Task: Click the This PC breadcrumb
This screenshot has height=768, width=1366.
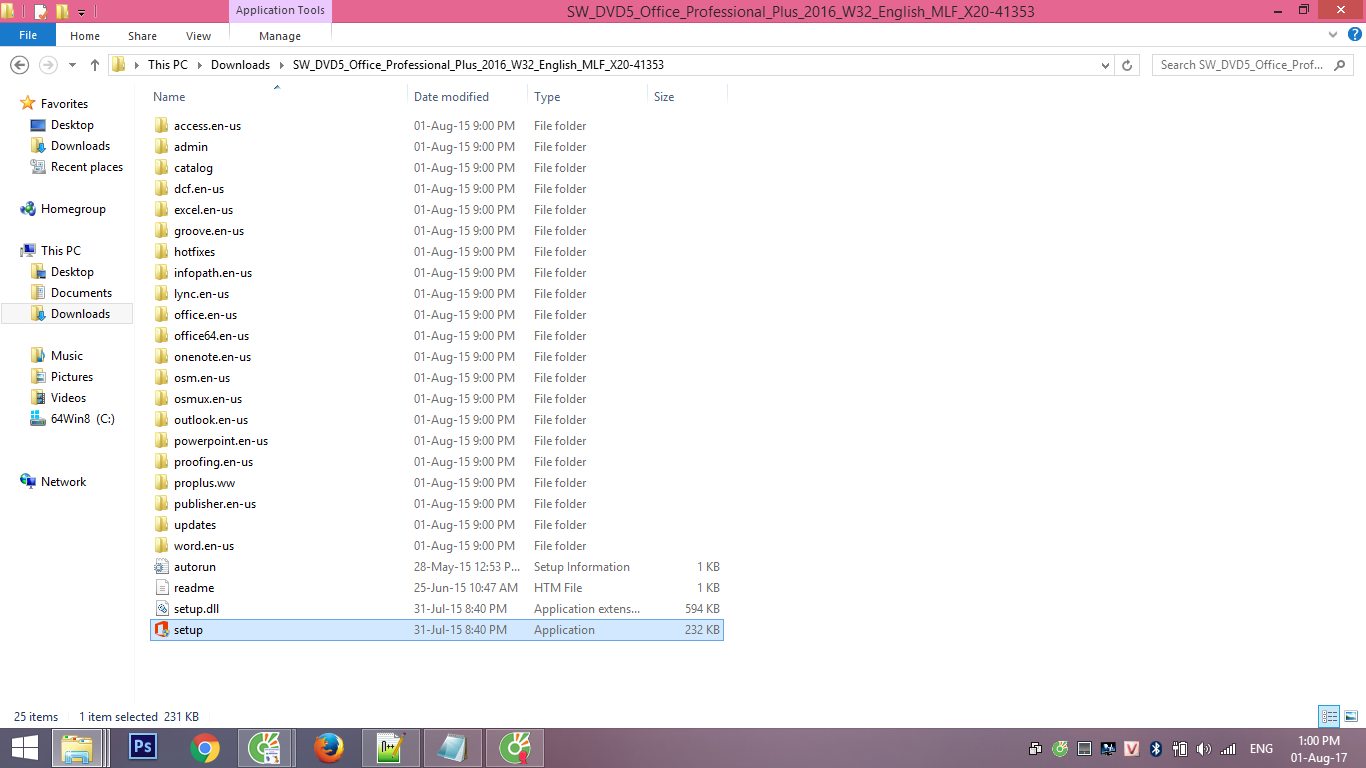Action: [167, 65]
